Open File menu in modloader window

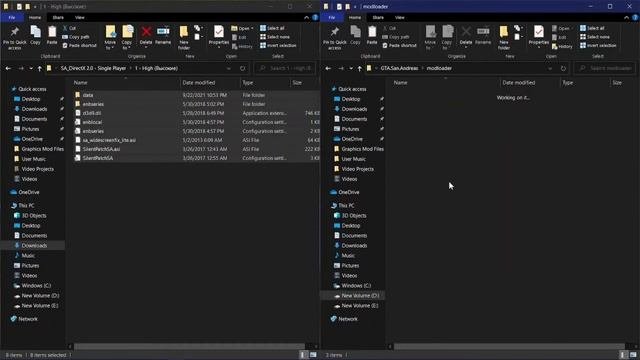[x=332, y=18]
